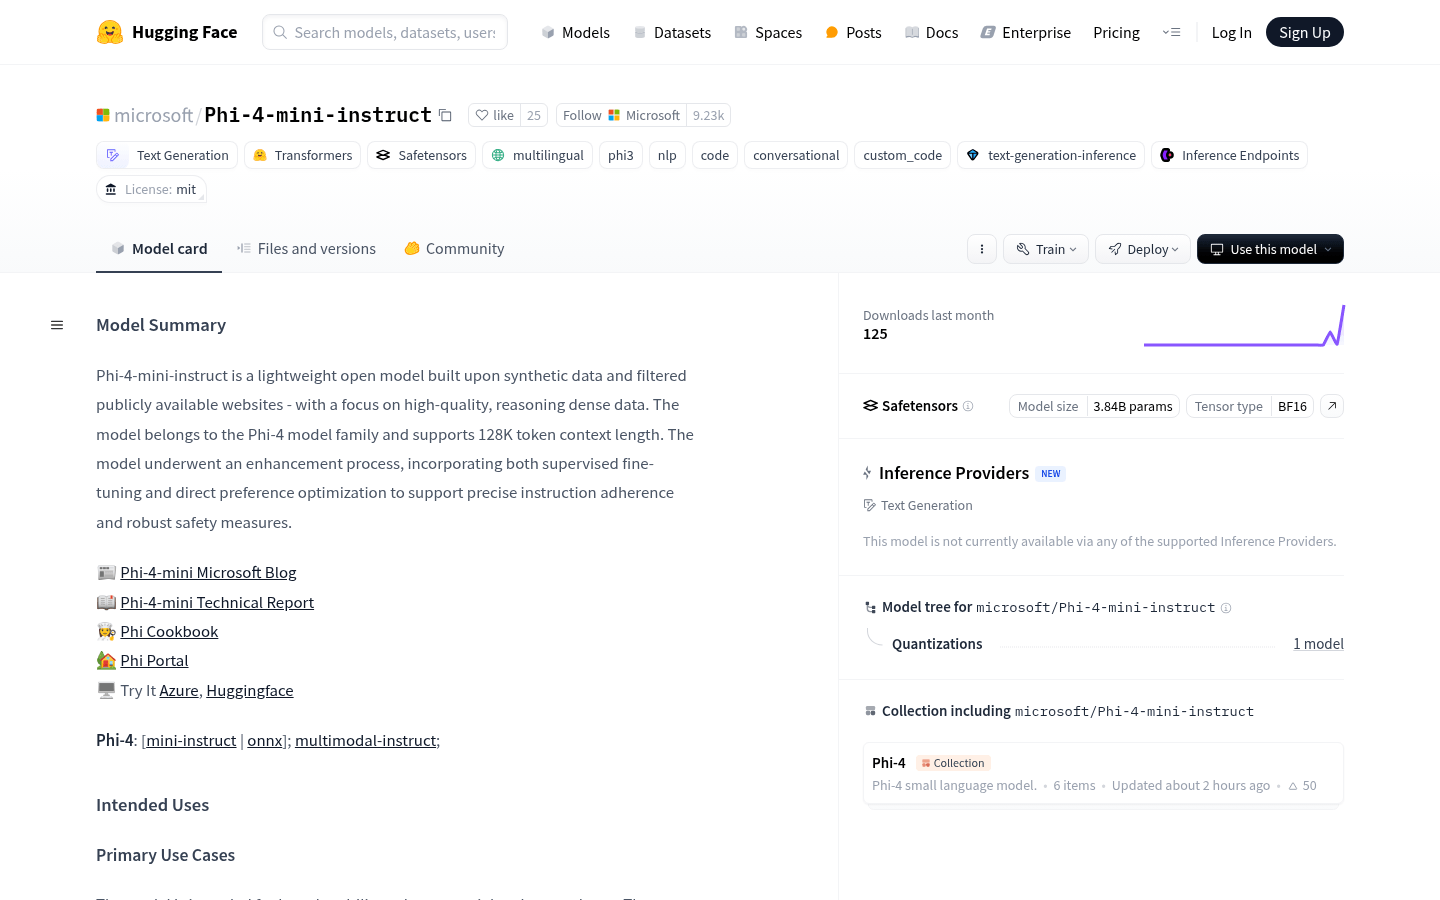This screenshot has width=1440, height=900.
Task: Copy model name with copy icon
Action: 446,116
